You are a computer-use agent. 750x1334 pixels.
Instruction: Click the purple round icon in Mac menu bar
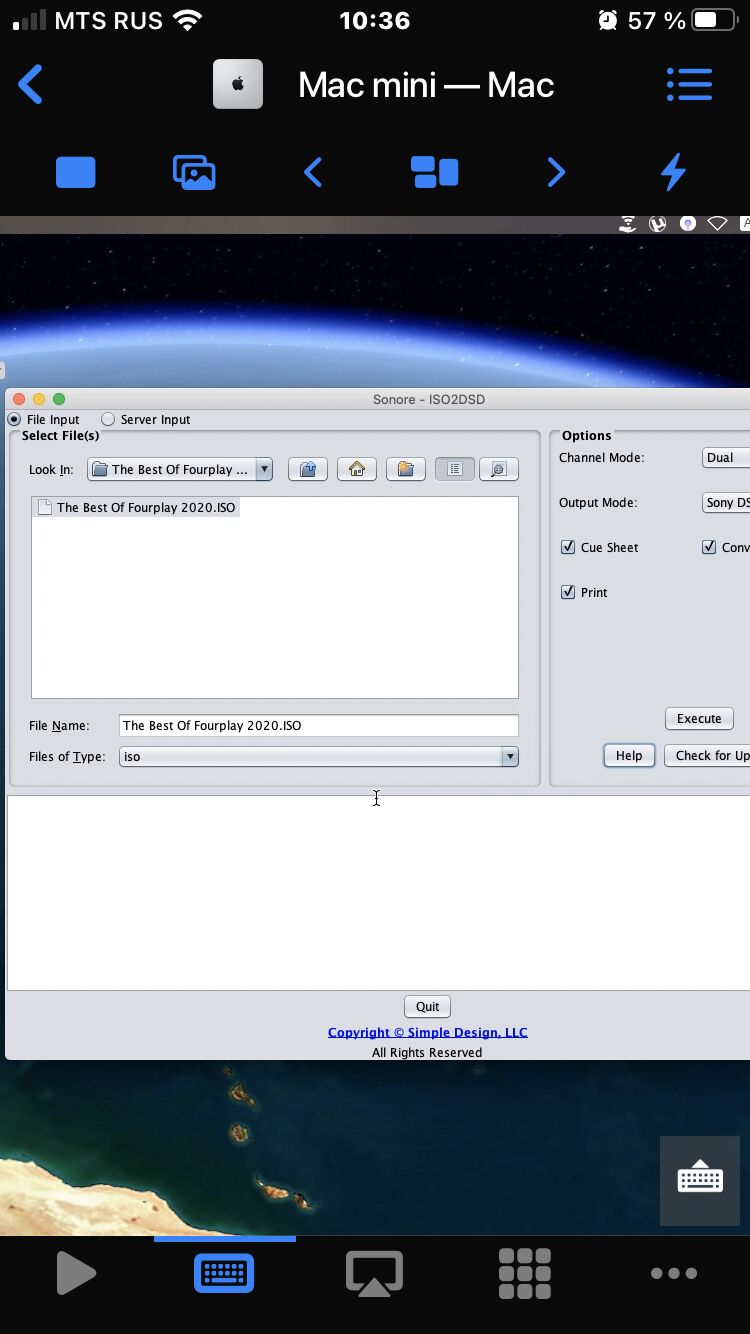[x=688, y=224]
